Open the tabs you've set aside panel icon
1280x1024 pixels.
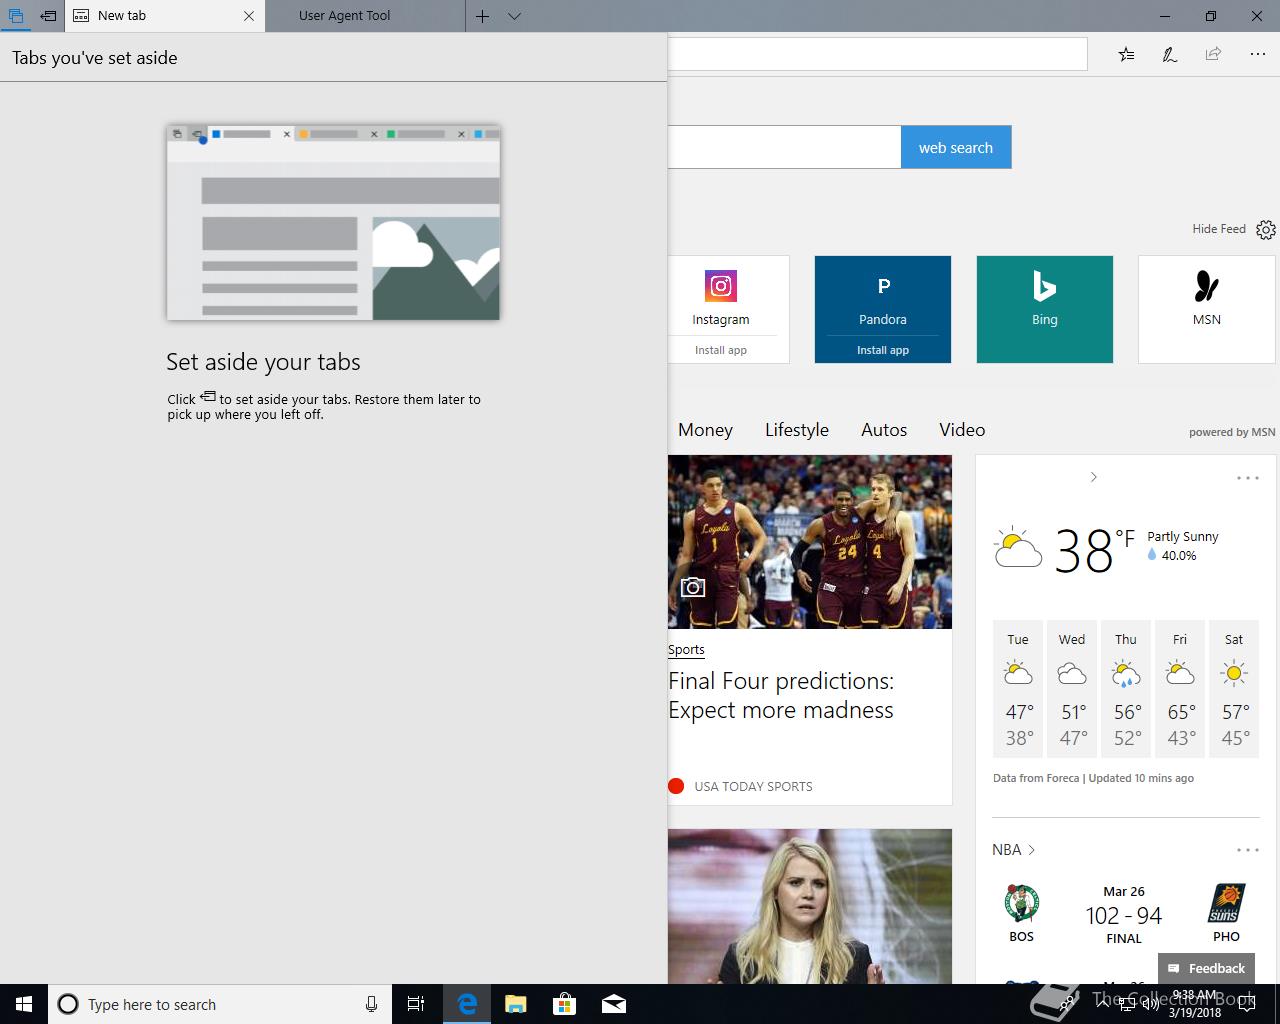point(16,16)
